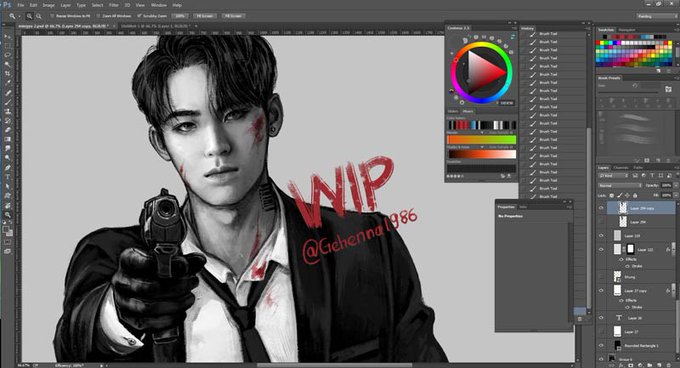The height and width of the screenshot is (368, 680).
Task: Hide the Rounded Rectangle 1 layer
Action: point(601,345)
